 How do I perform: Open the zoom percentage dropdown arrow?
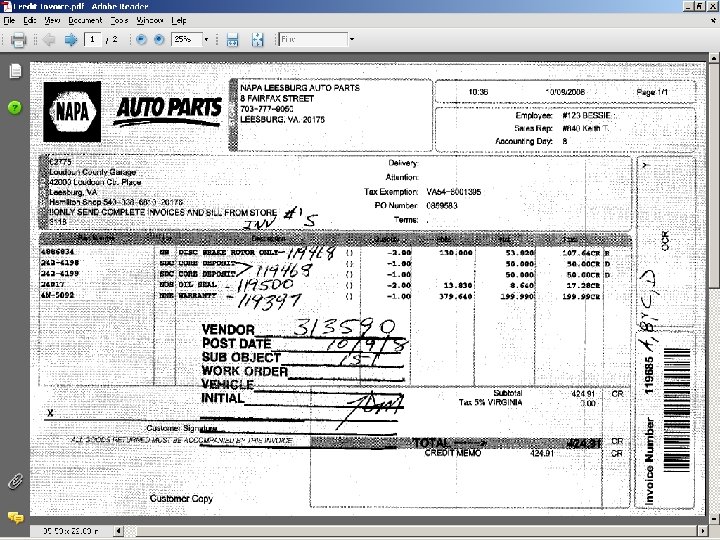click(x=206, y=39)
